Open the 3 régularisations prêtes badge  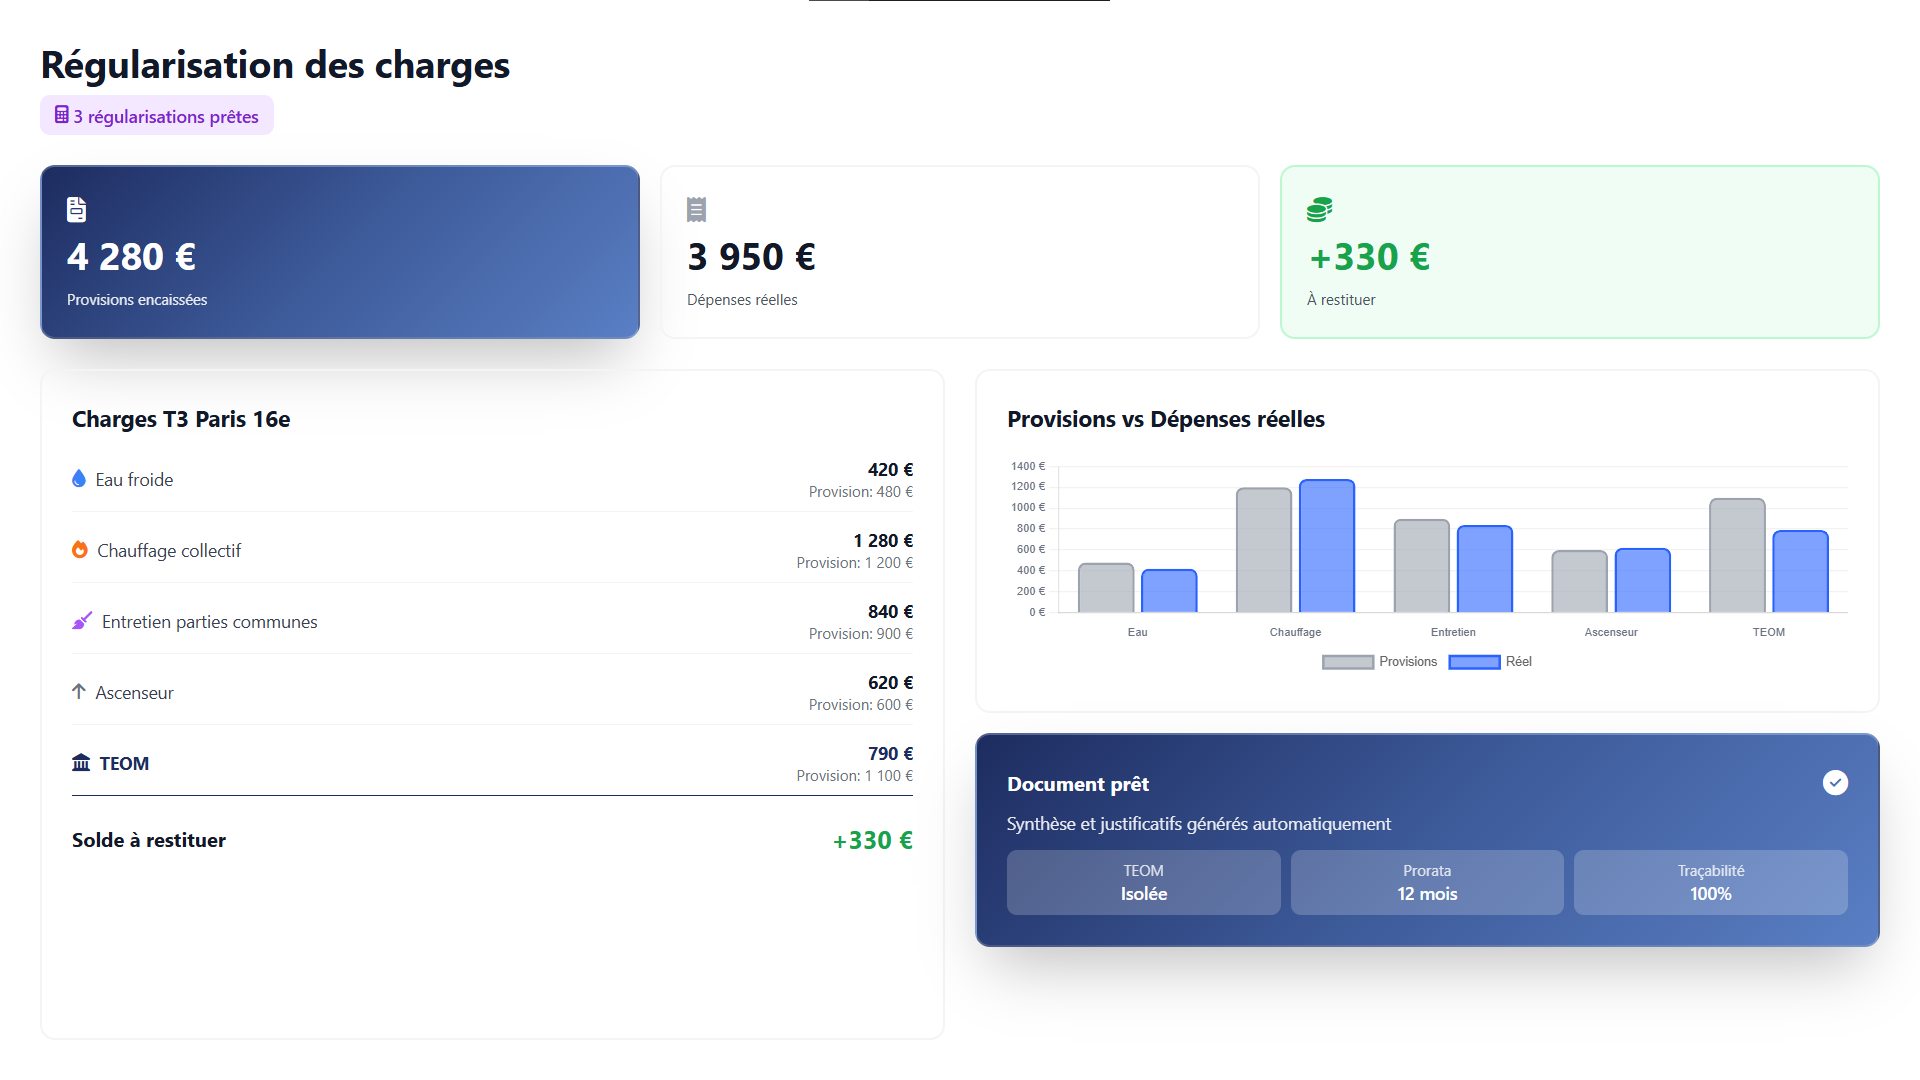(x=157, y=116)
